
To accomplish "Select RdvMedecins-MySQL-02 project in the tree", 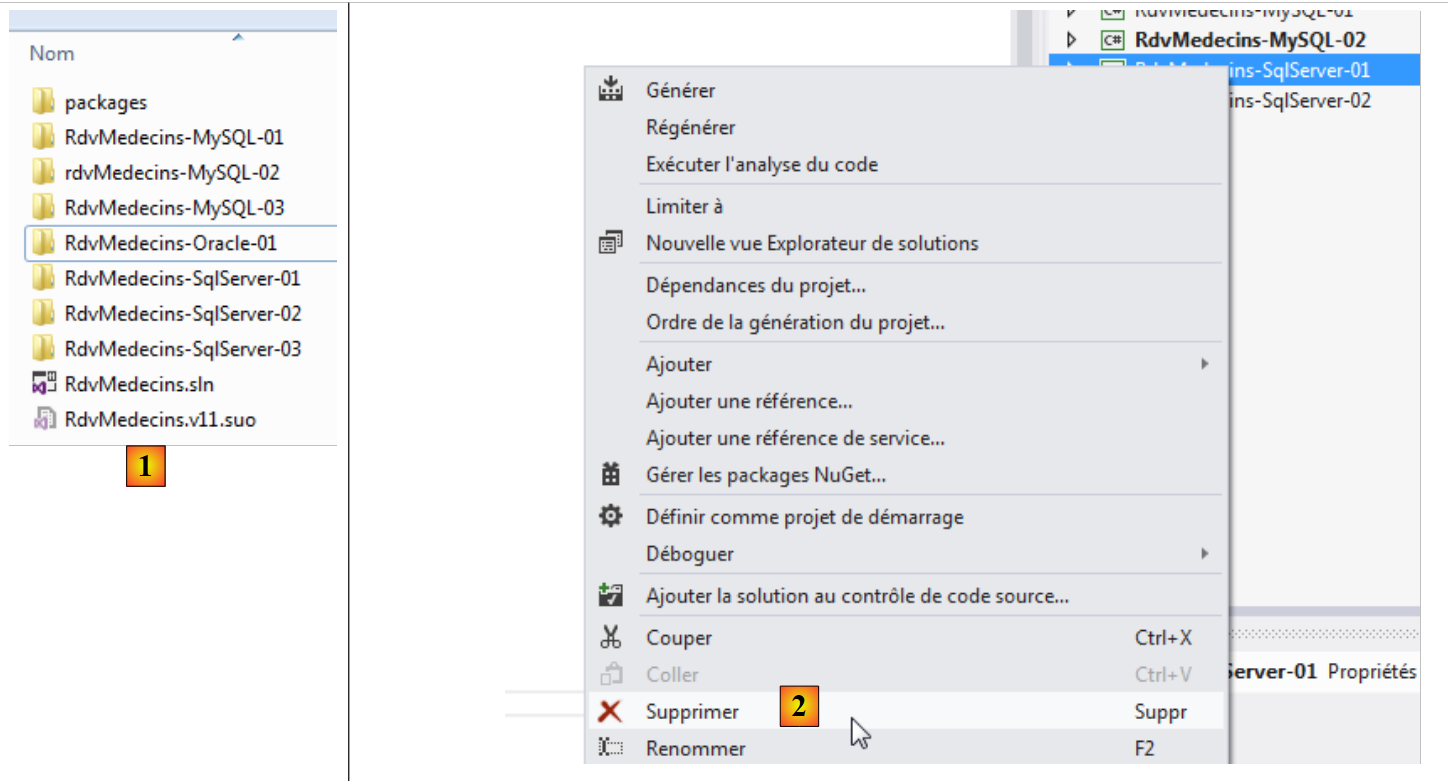I will point(1250,41).
